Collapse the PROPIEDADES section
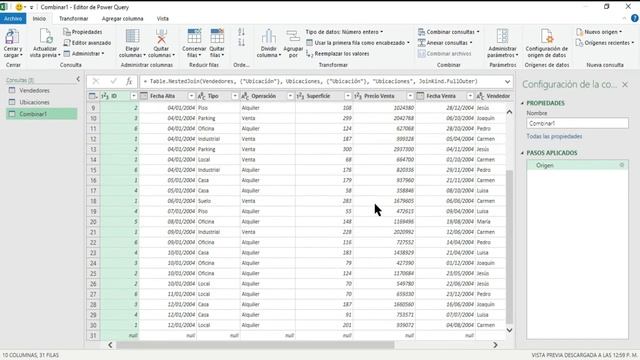 (x=522, y=103)
